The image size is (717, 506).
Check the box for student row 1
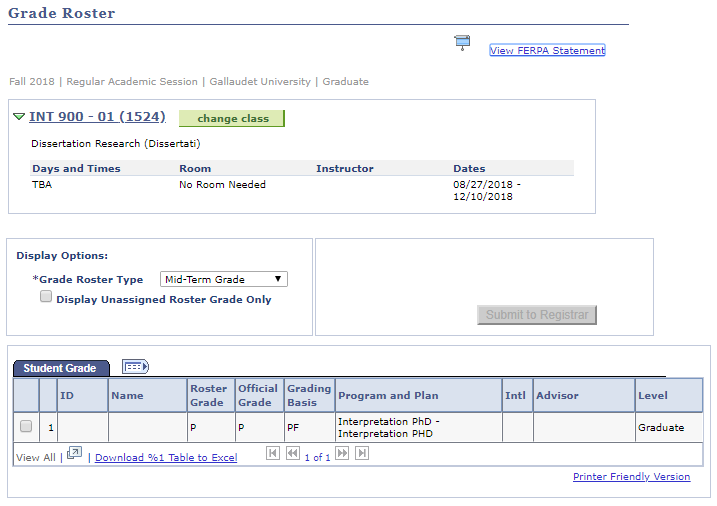(26, 427)
